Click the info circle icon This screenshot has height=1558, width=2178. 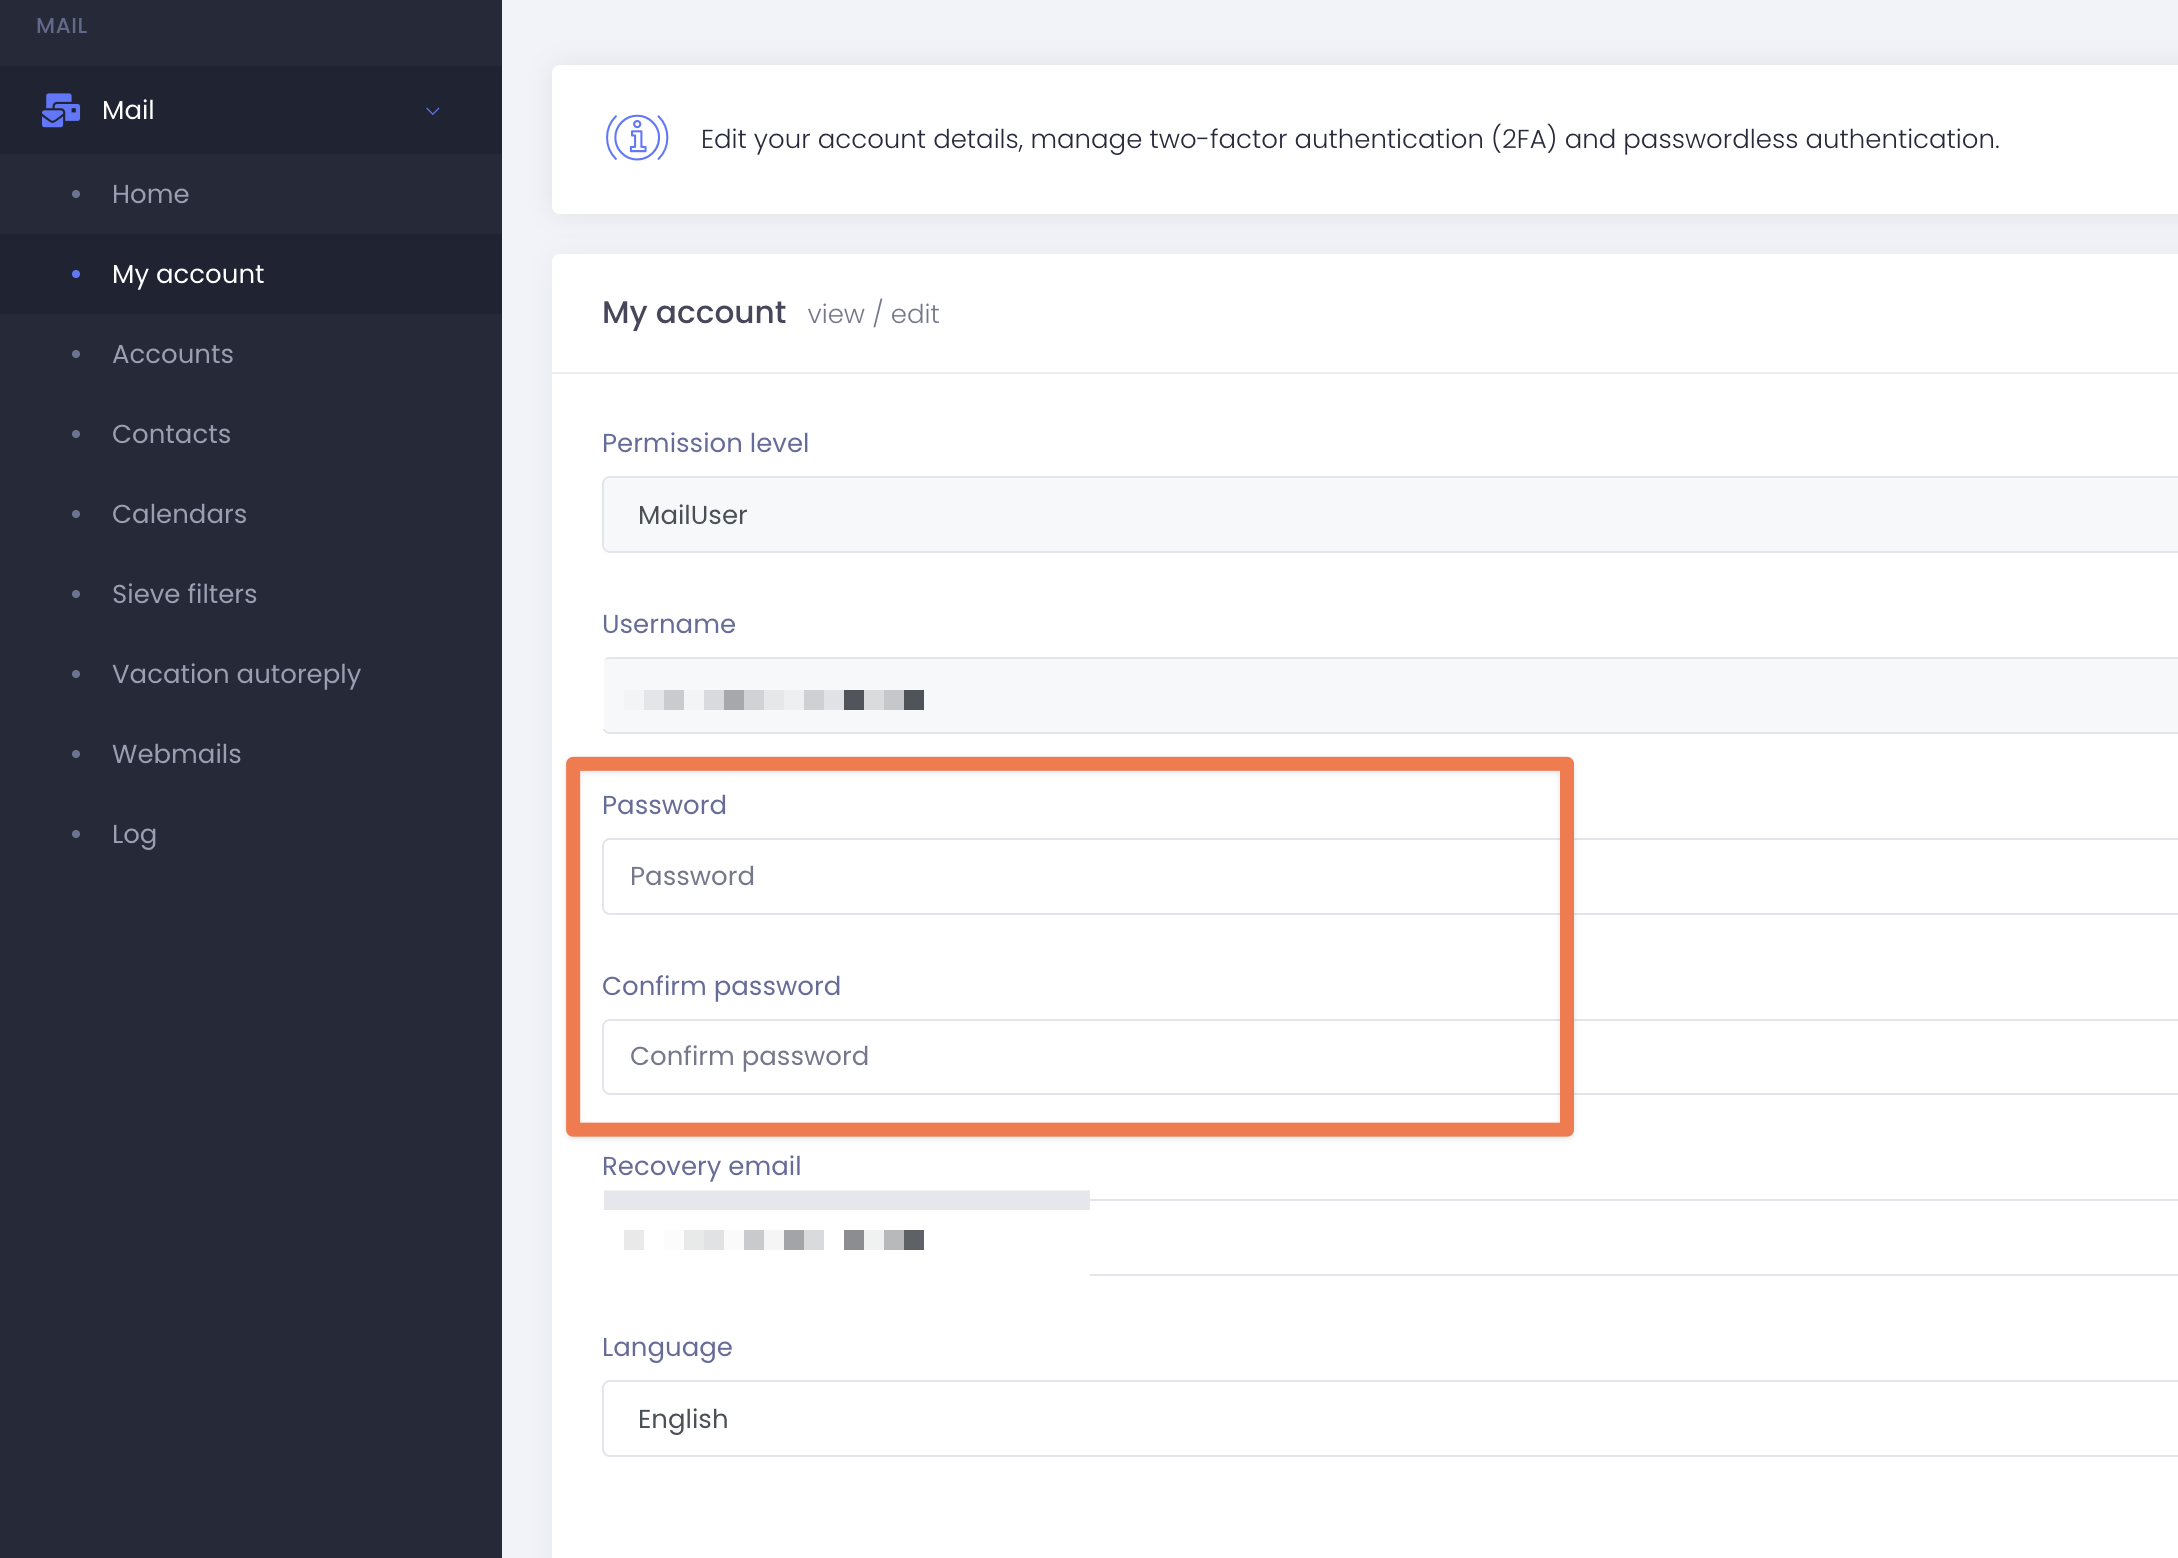click(x=637, y=138)
